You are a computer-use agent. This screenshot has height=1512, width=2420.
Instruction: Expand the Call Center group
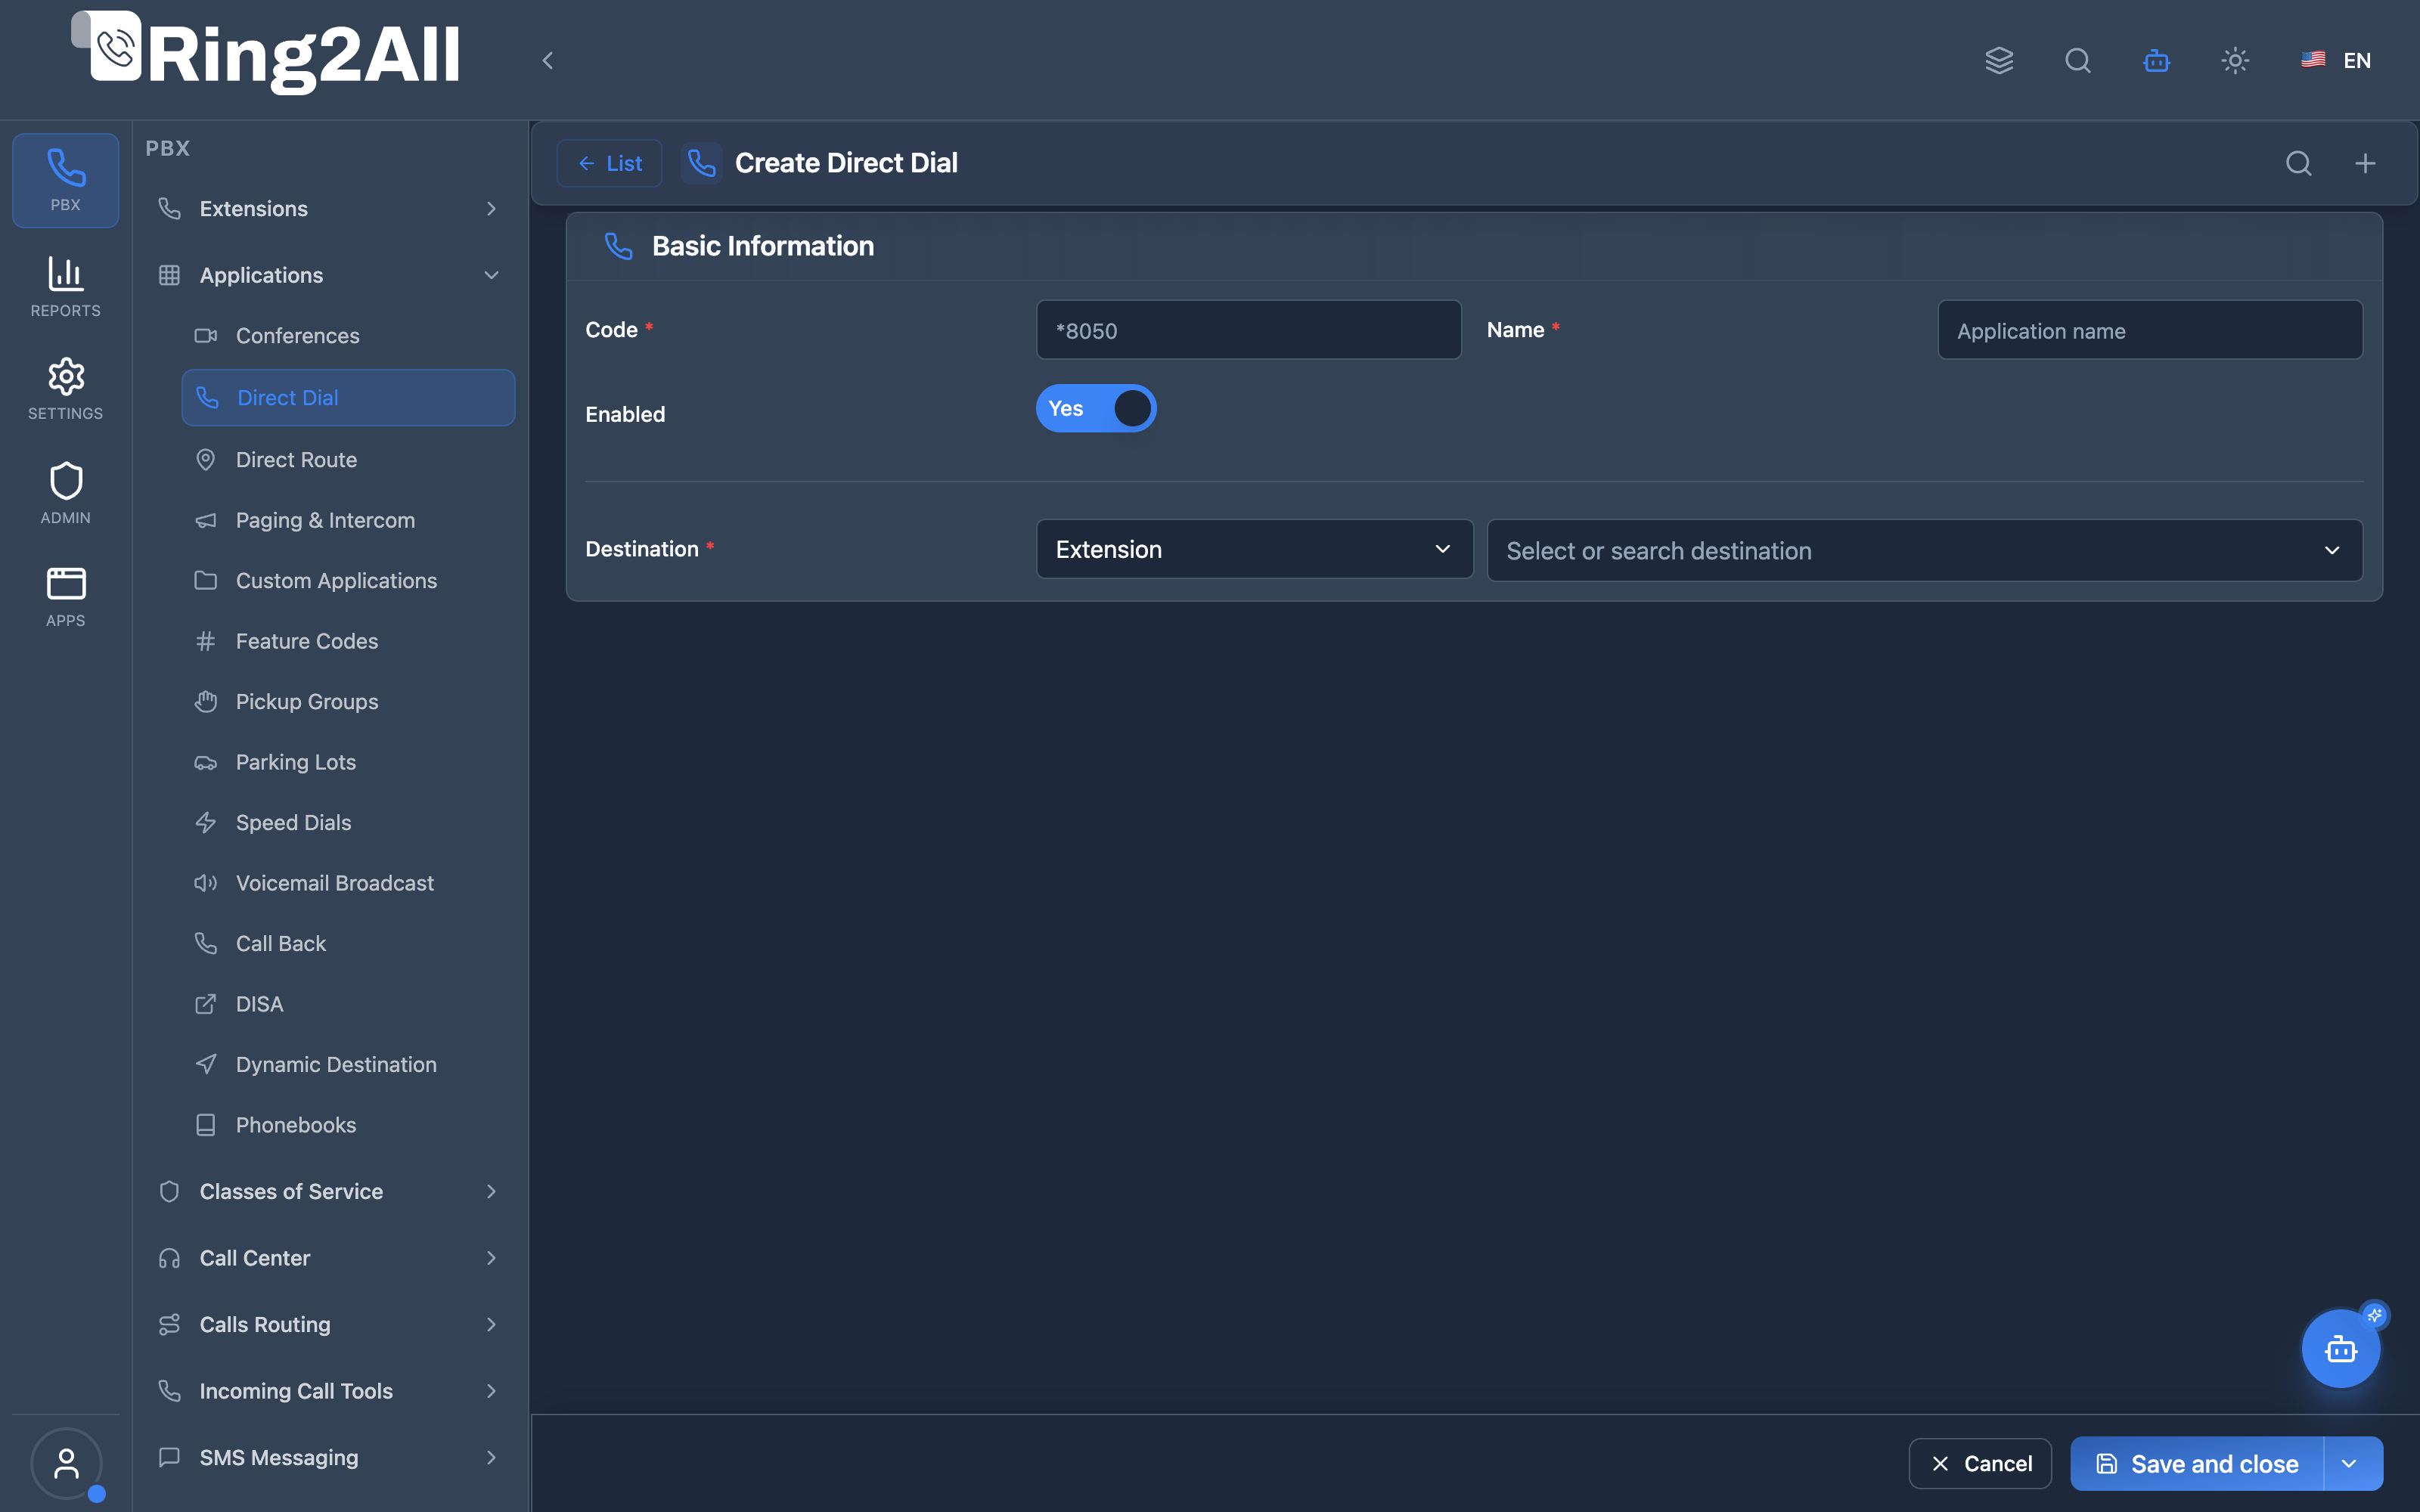point(330,1258)
